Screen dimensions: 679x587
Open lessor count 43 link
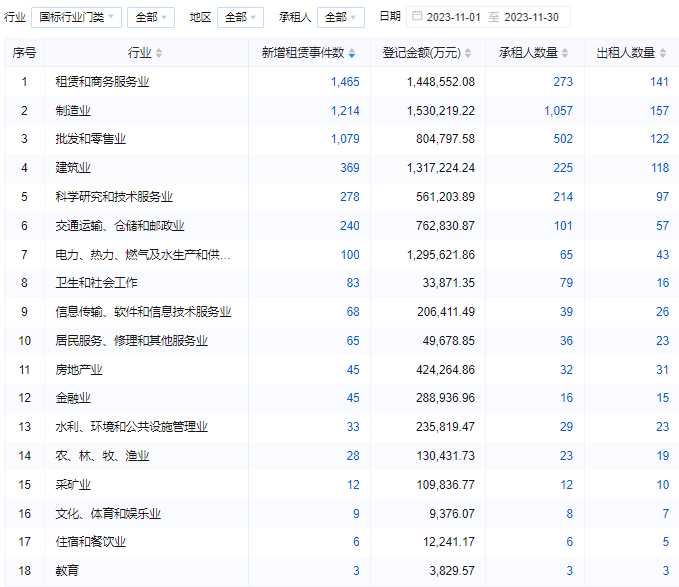[663, 255]
